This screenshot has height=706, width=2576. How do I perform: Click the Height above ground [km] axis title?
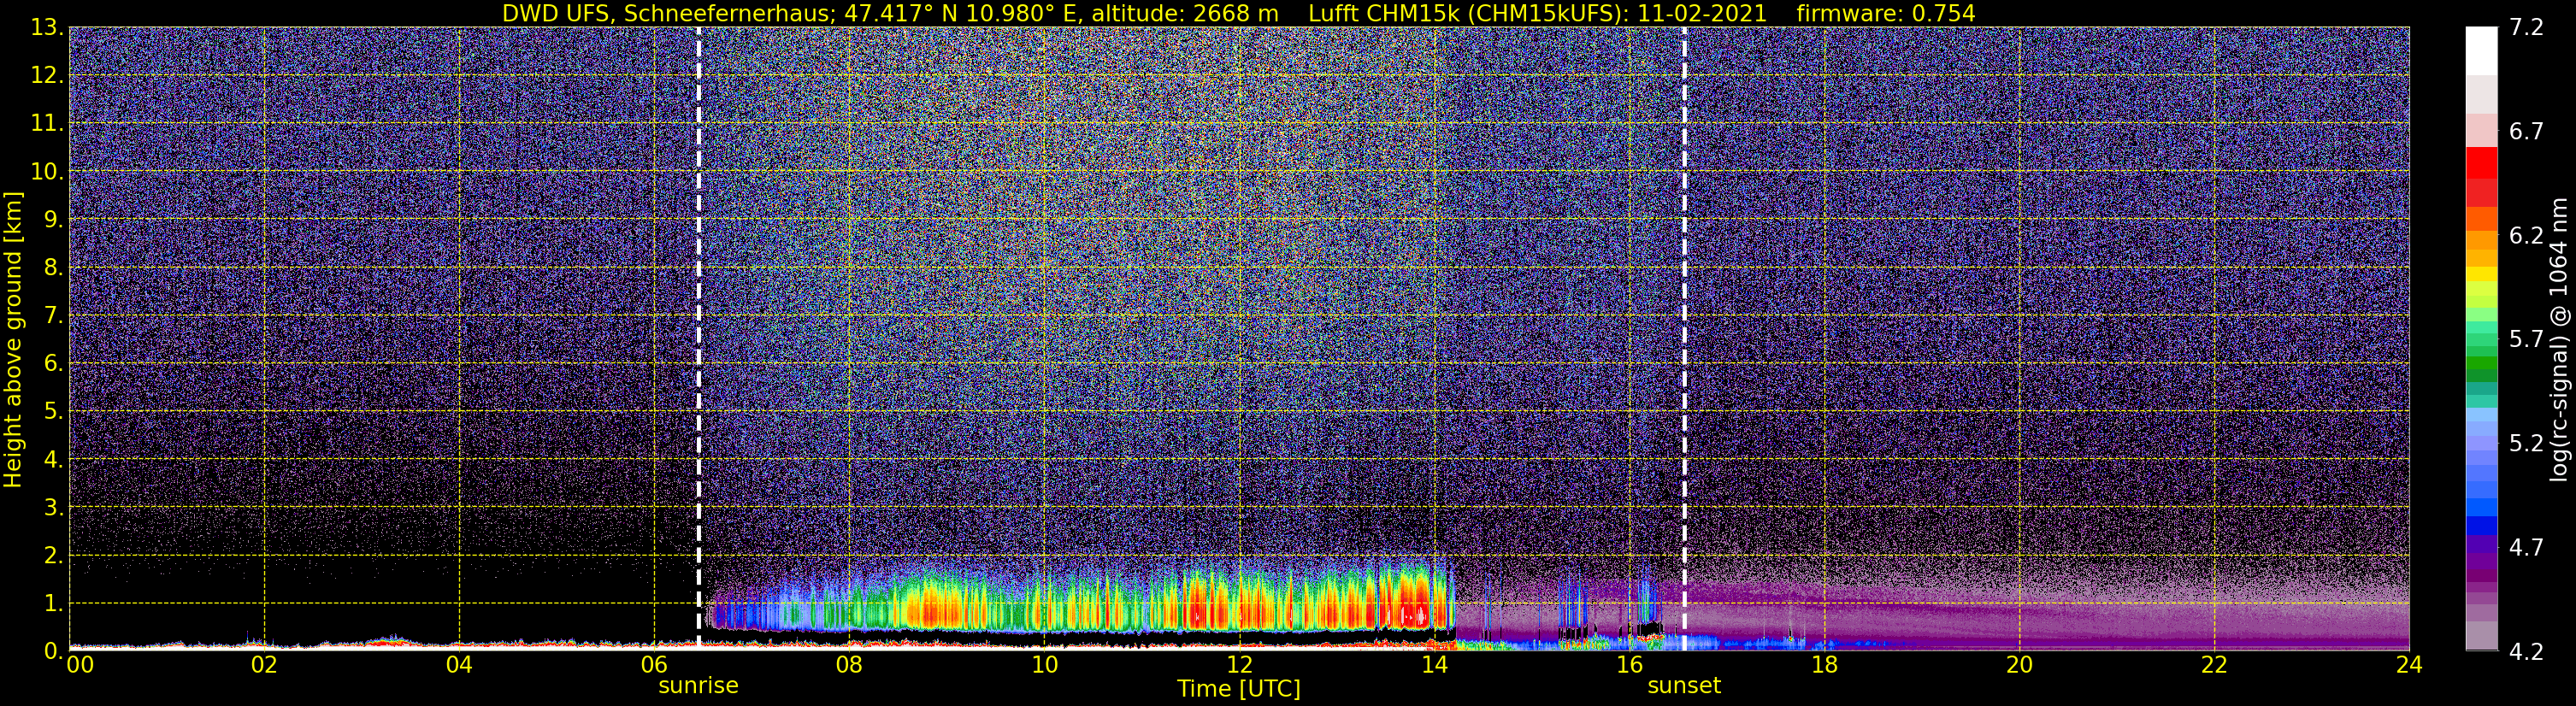[x=13, y=339]
